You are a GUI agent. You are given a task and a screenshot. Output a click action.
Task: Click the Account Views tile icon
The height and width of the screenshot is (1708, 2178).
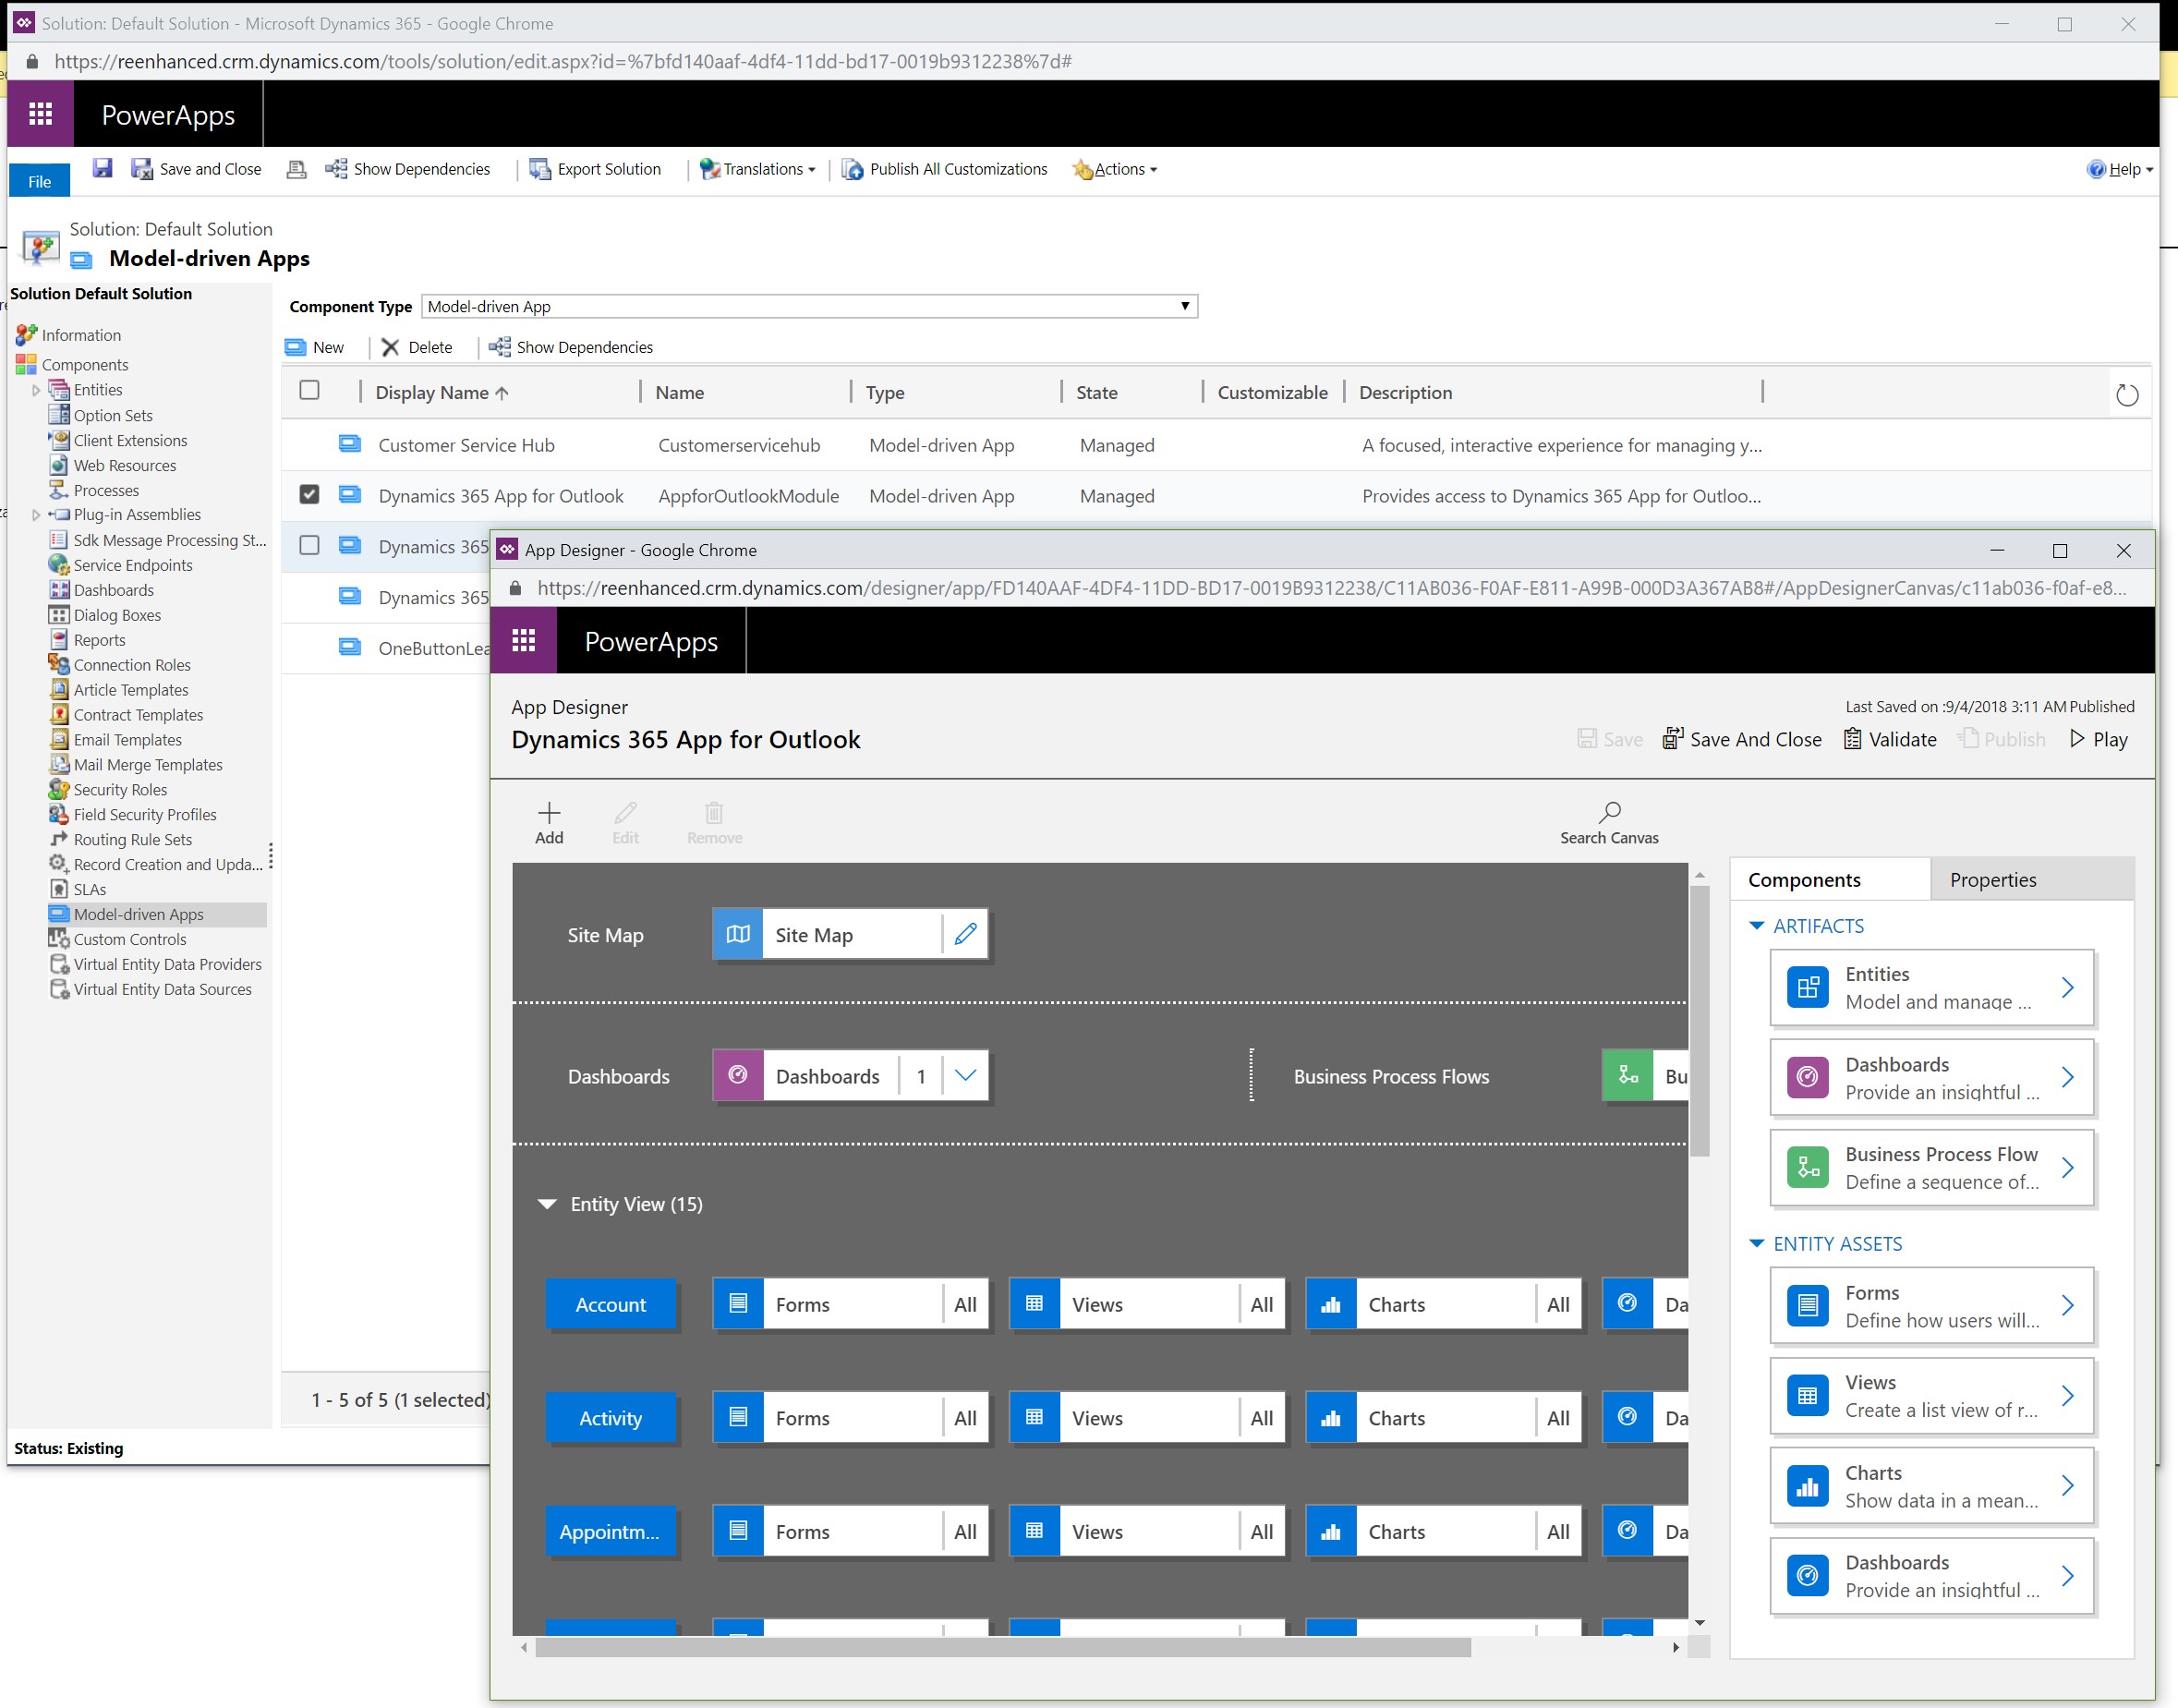[x=1035, y=1303]
